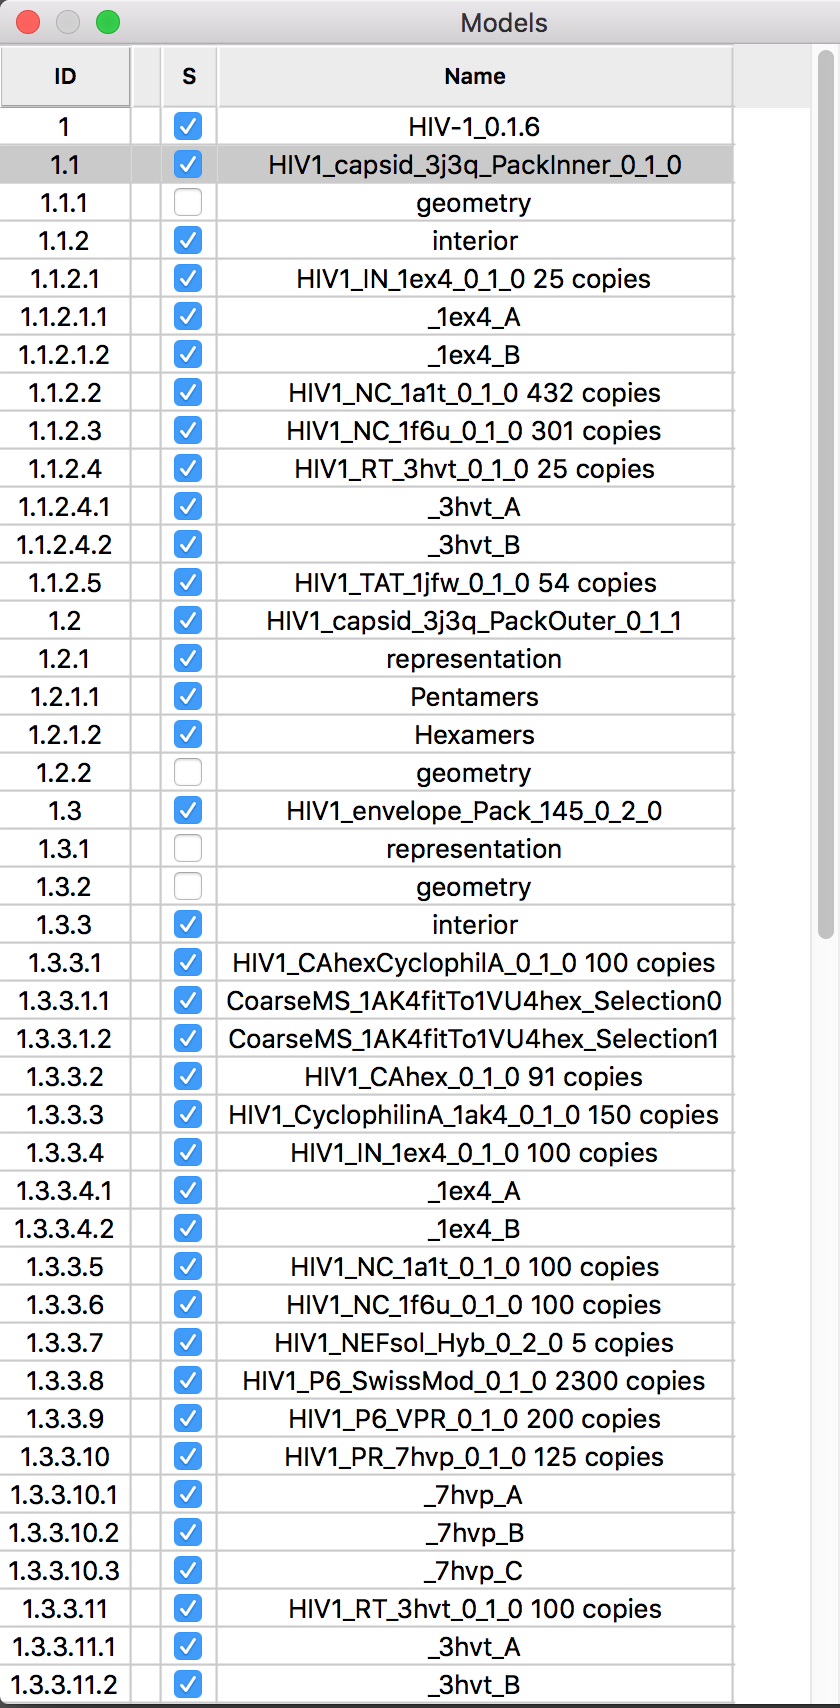This screenshot has width=840, height=1708.
Task: Select the HIV1_envelope_Pack_145_0_2_0 model
Action: click(x=474, y=811)
